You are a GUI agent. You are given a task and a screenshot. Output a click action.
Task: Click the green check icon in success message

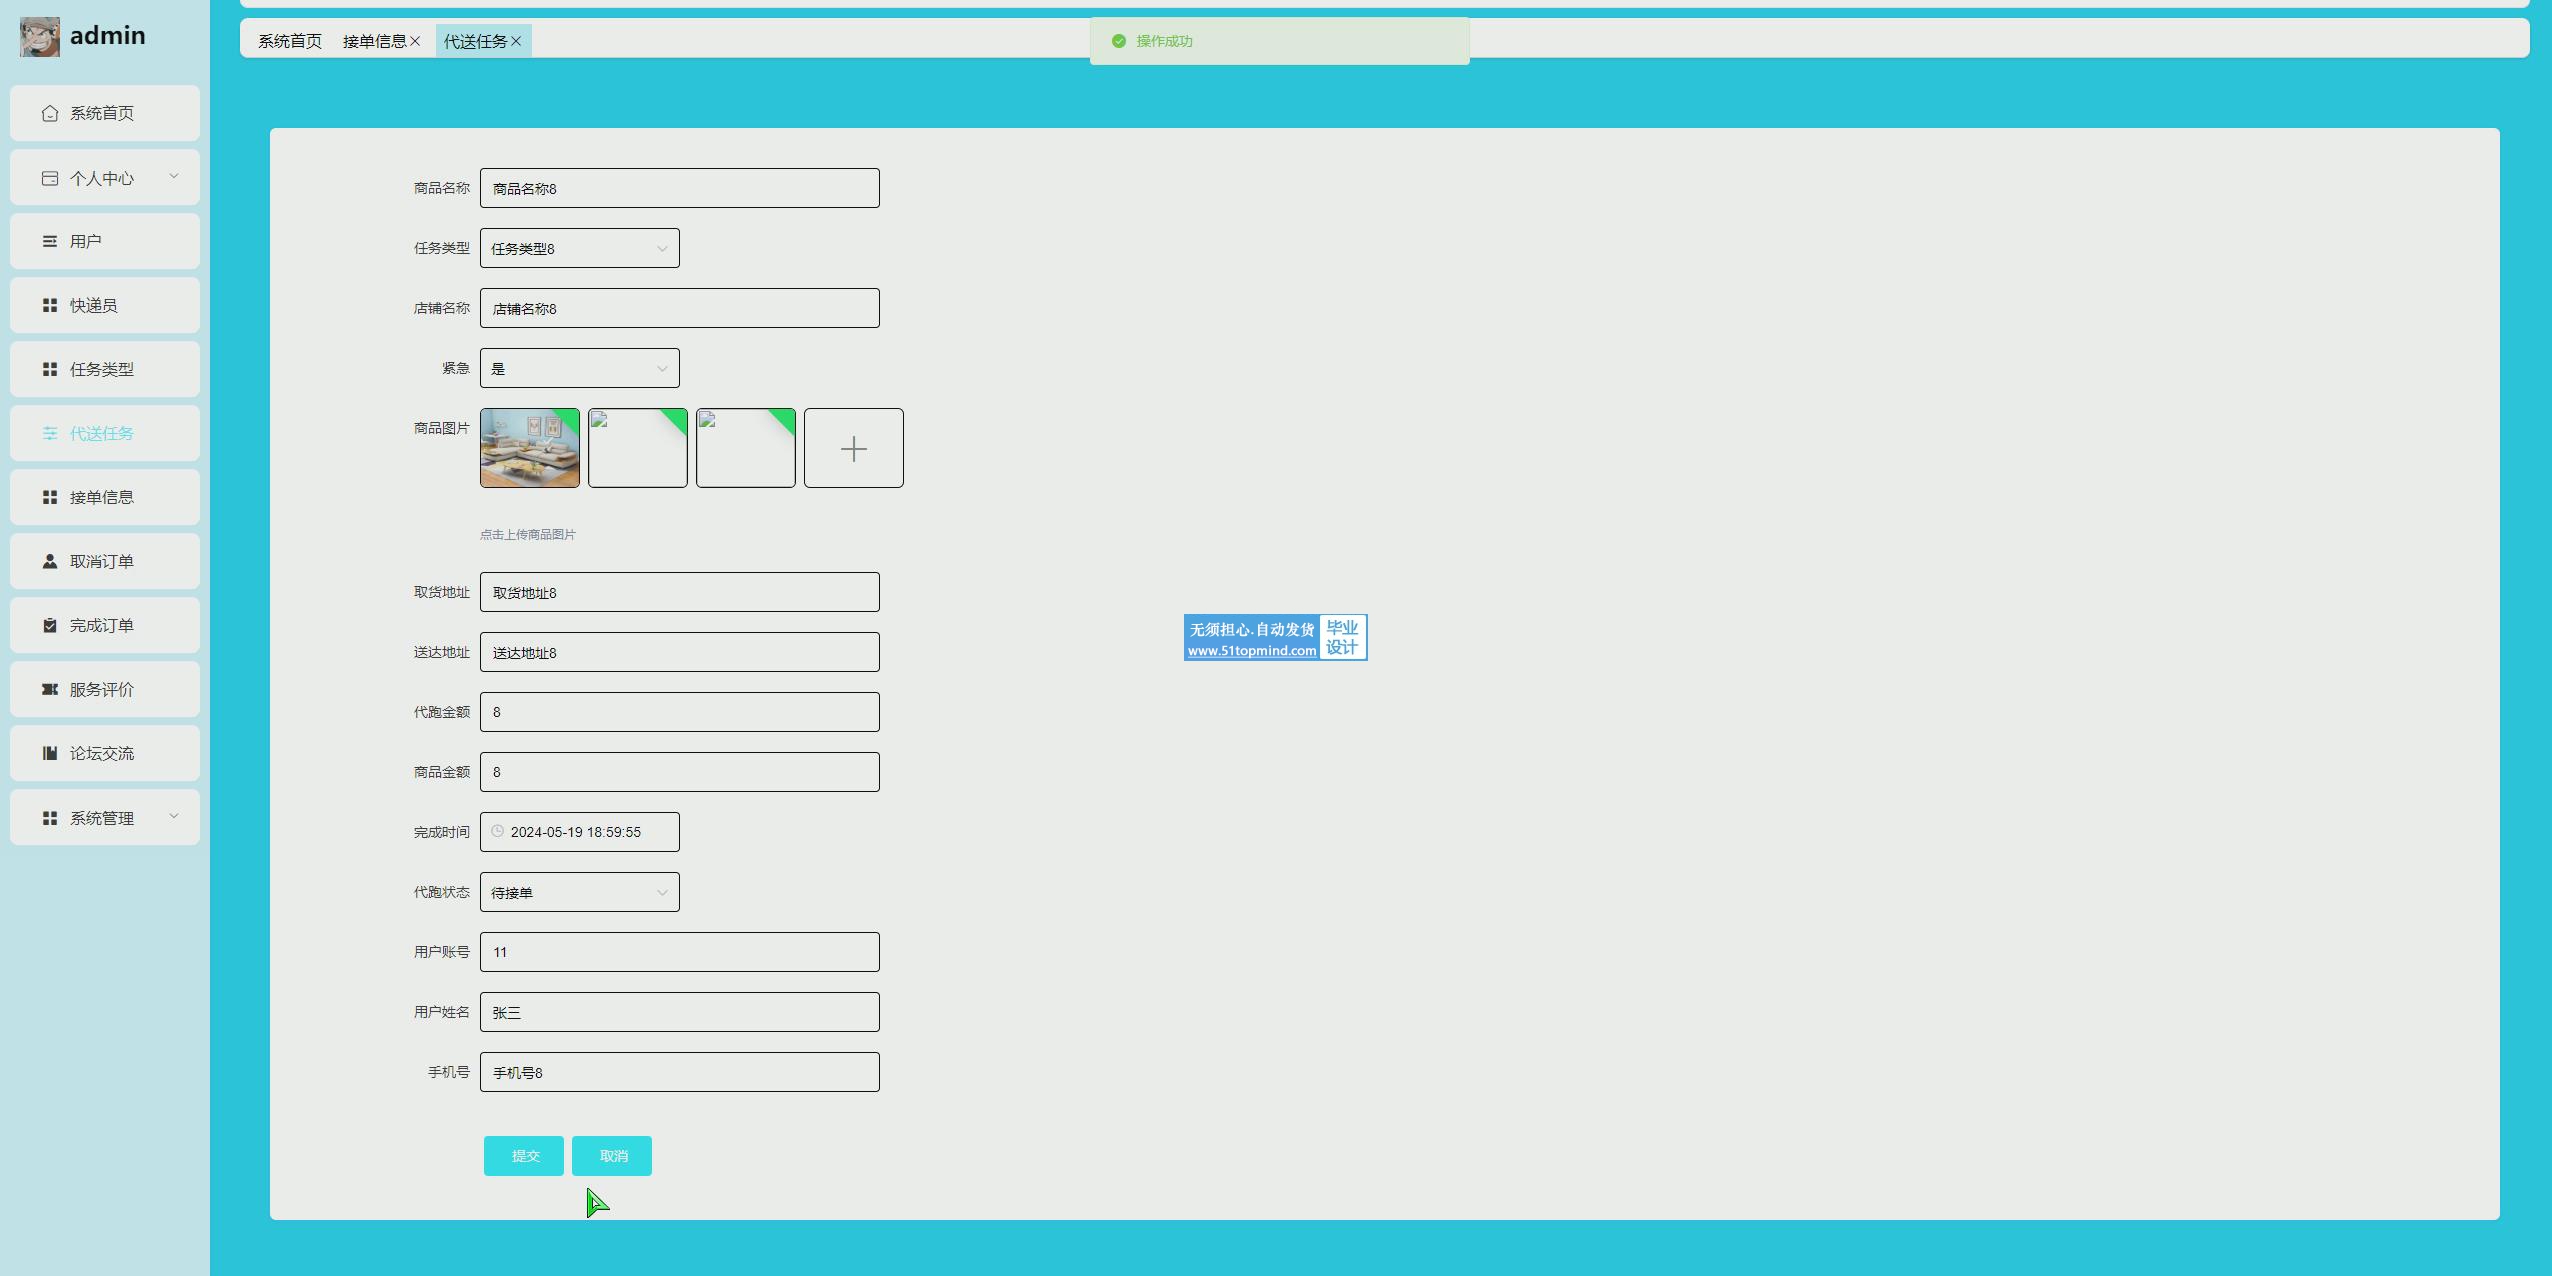1119,41
